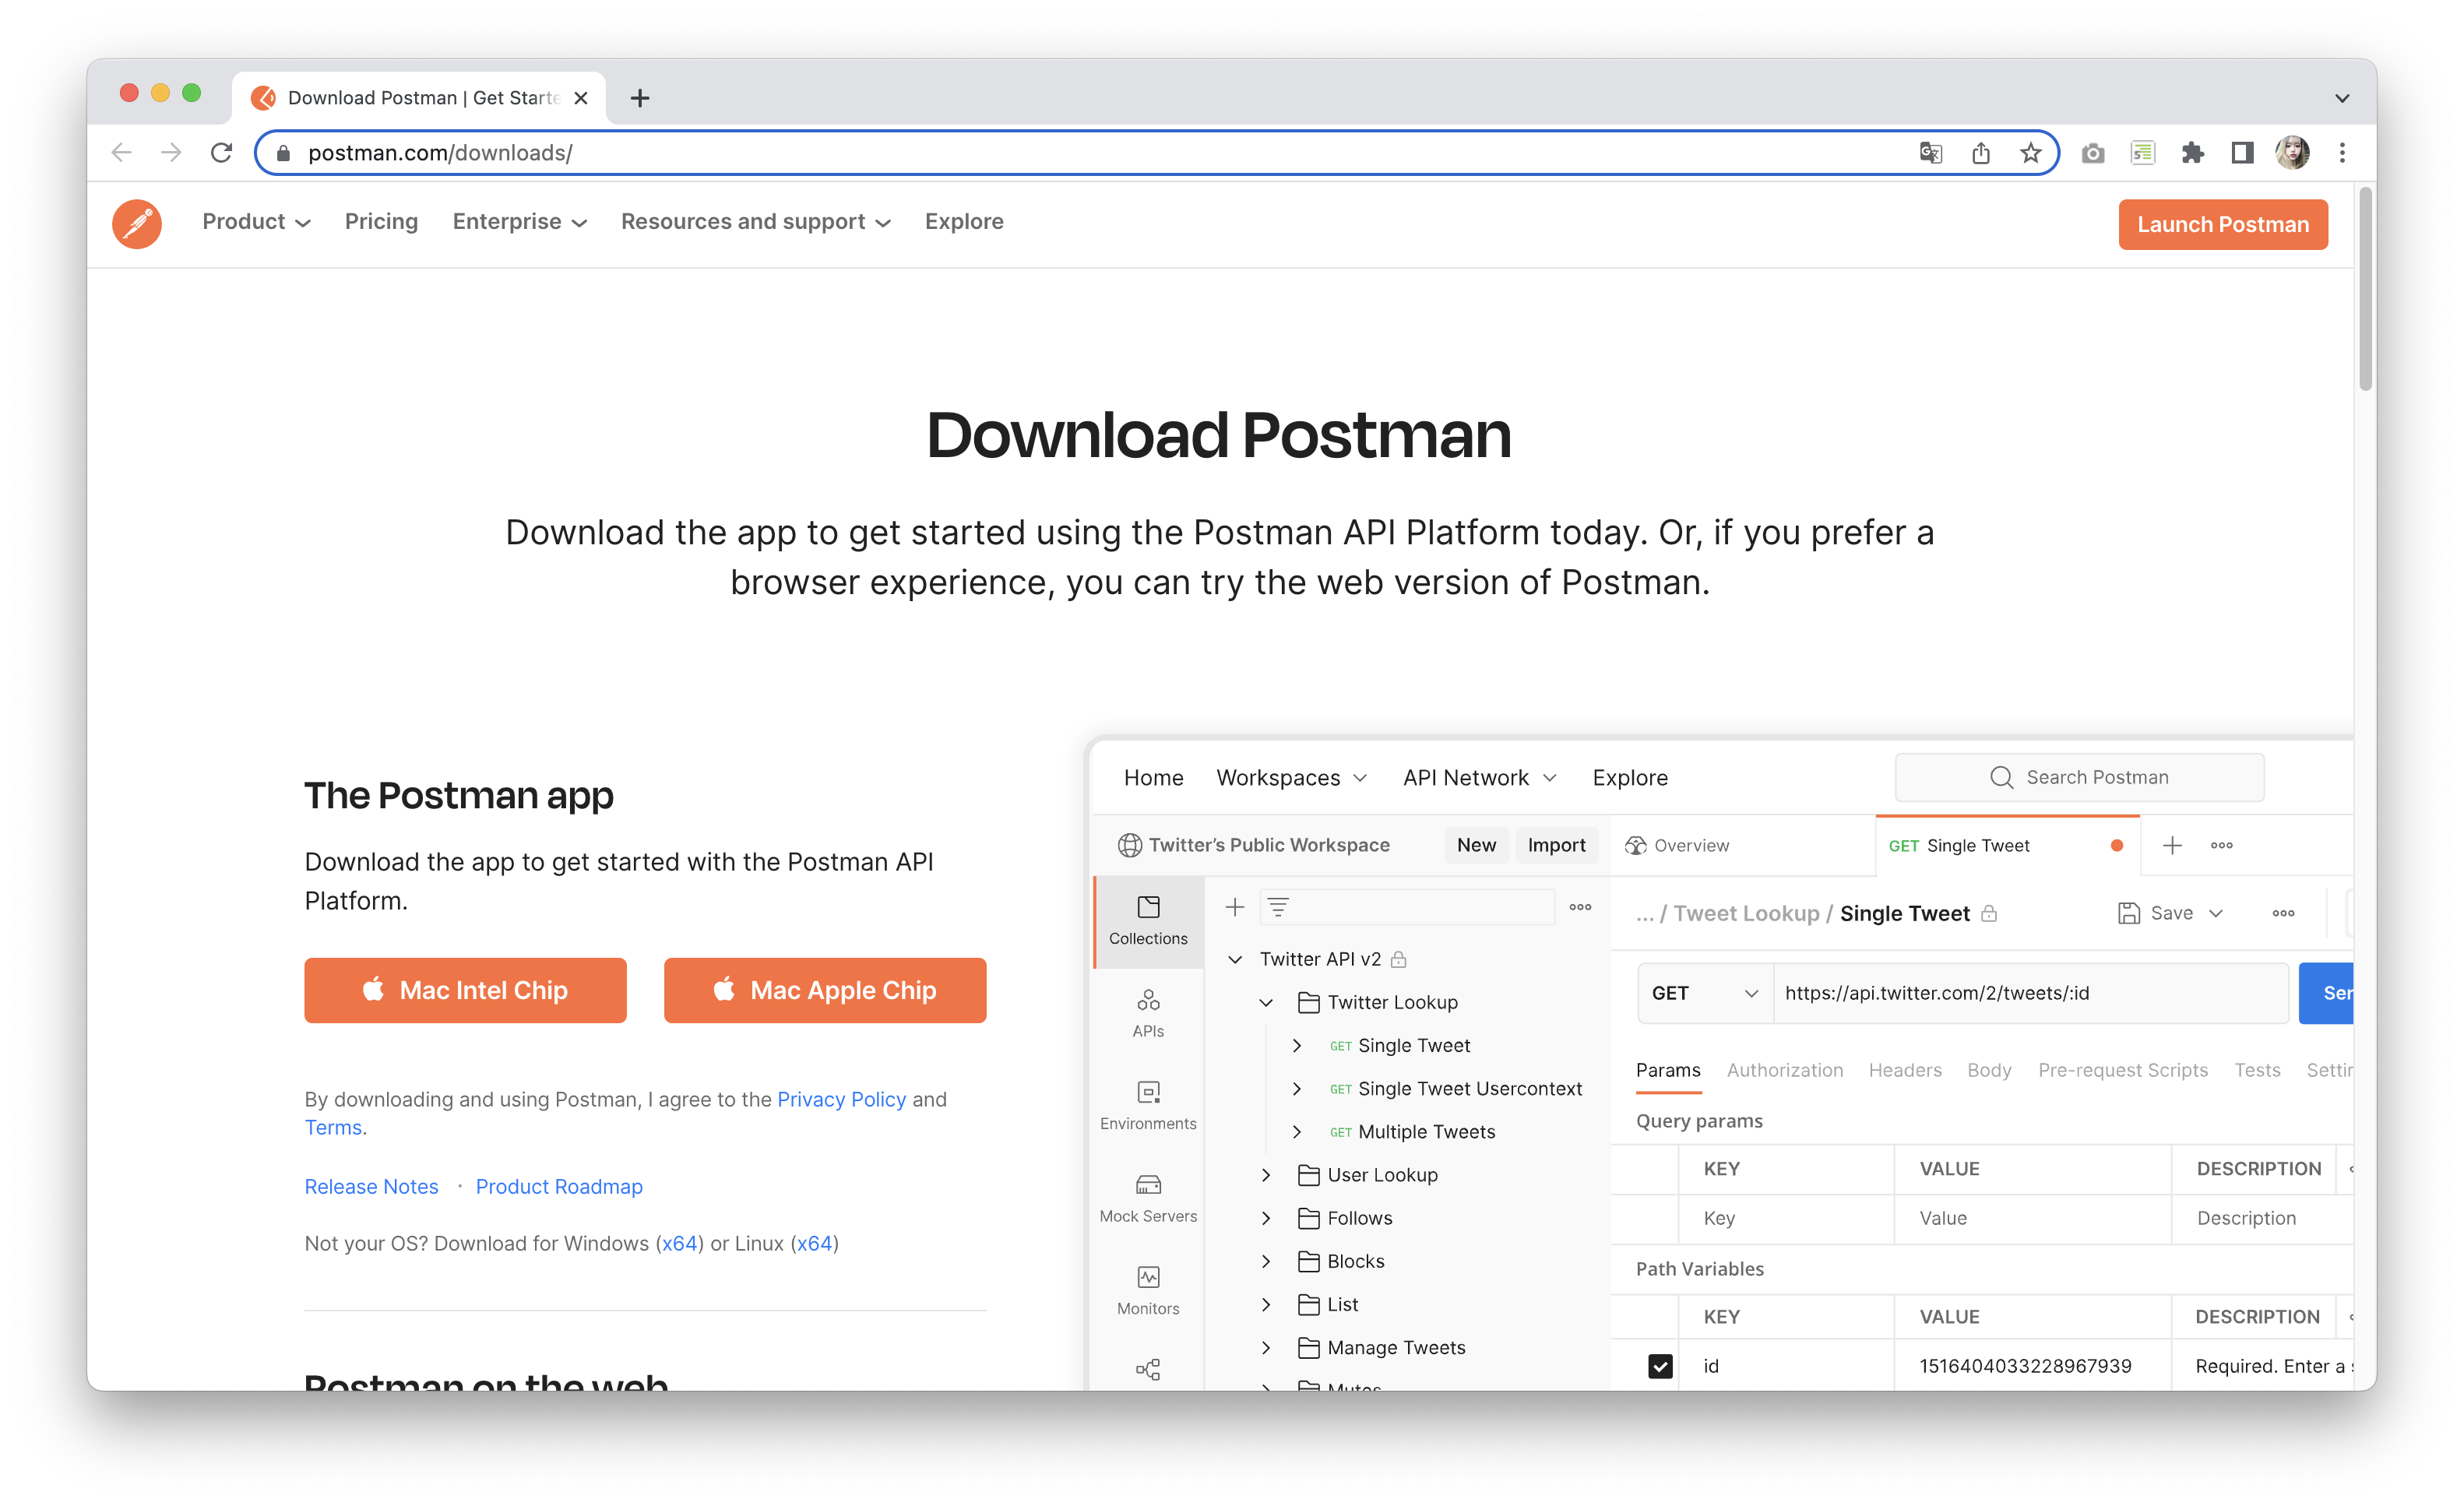Click the Search Postman field
The height and width of the screenshot is (1506, 2464).
pos(2079,777)
